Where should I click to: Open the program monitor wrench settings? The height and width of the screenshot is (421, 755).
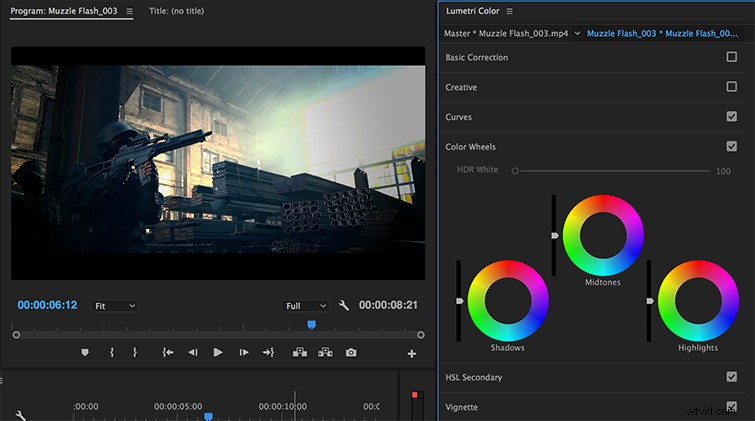tap(343, 305)
